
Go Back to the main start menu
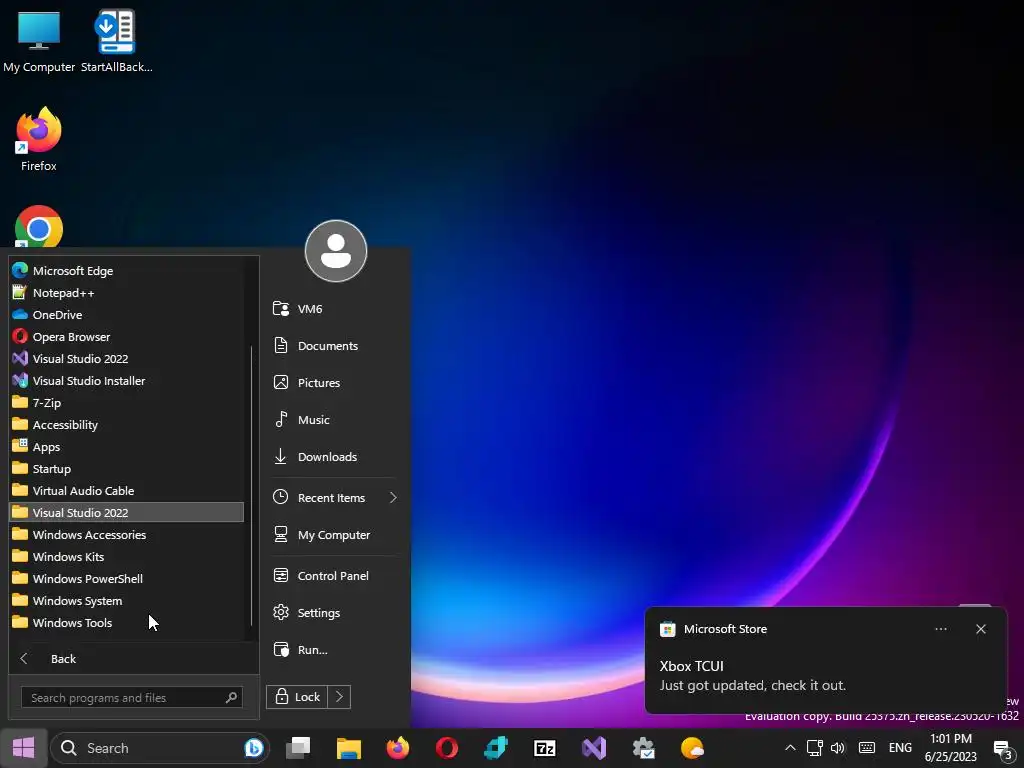(x=133, y=658)
